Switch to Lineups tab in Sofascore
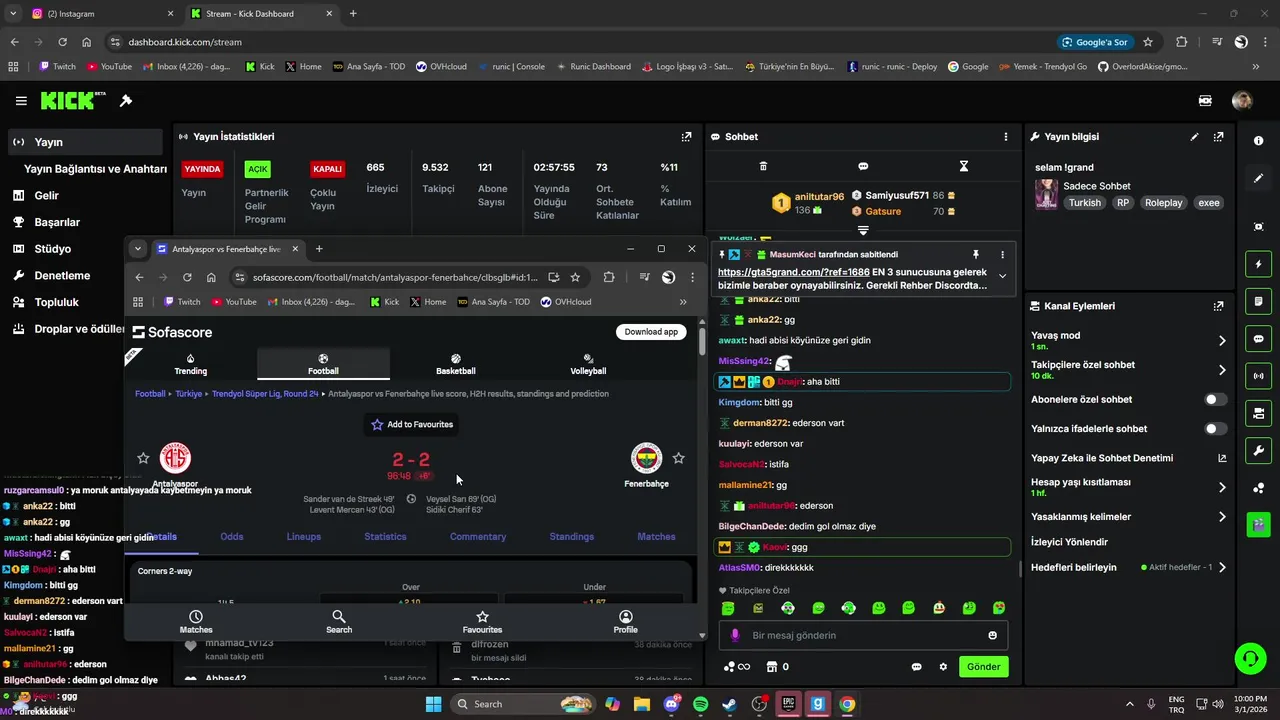Viewport: 1280px width, 720px height. tap(304, 537)
